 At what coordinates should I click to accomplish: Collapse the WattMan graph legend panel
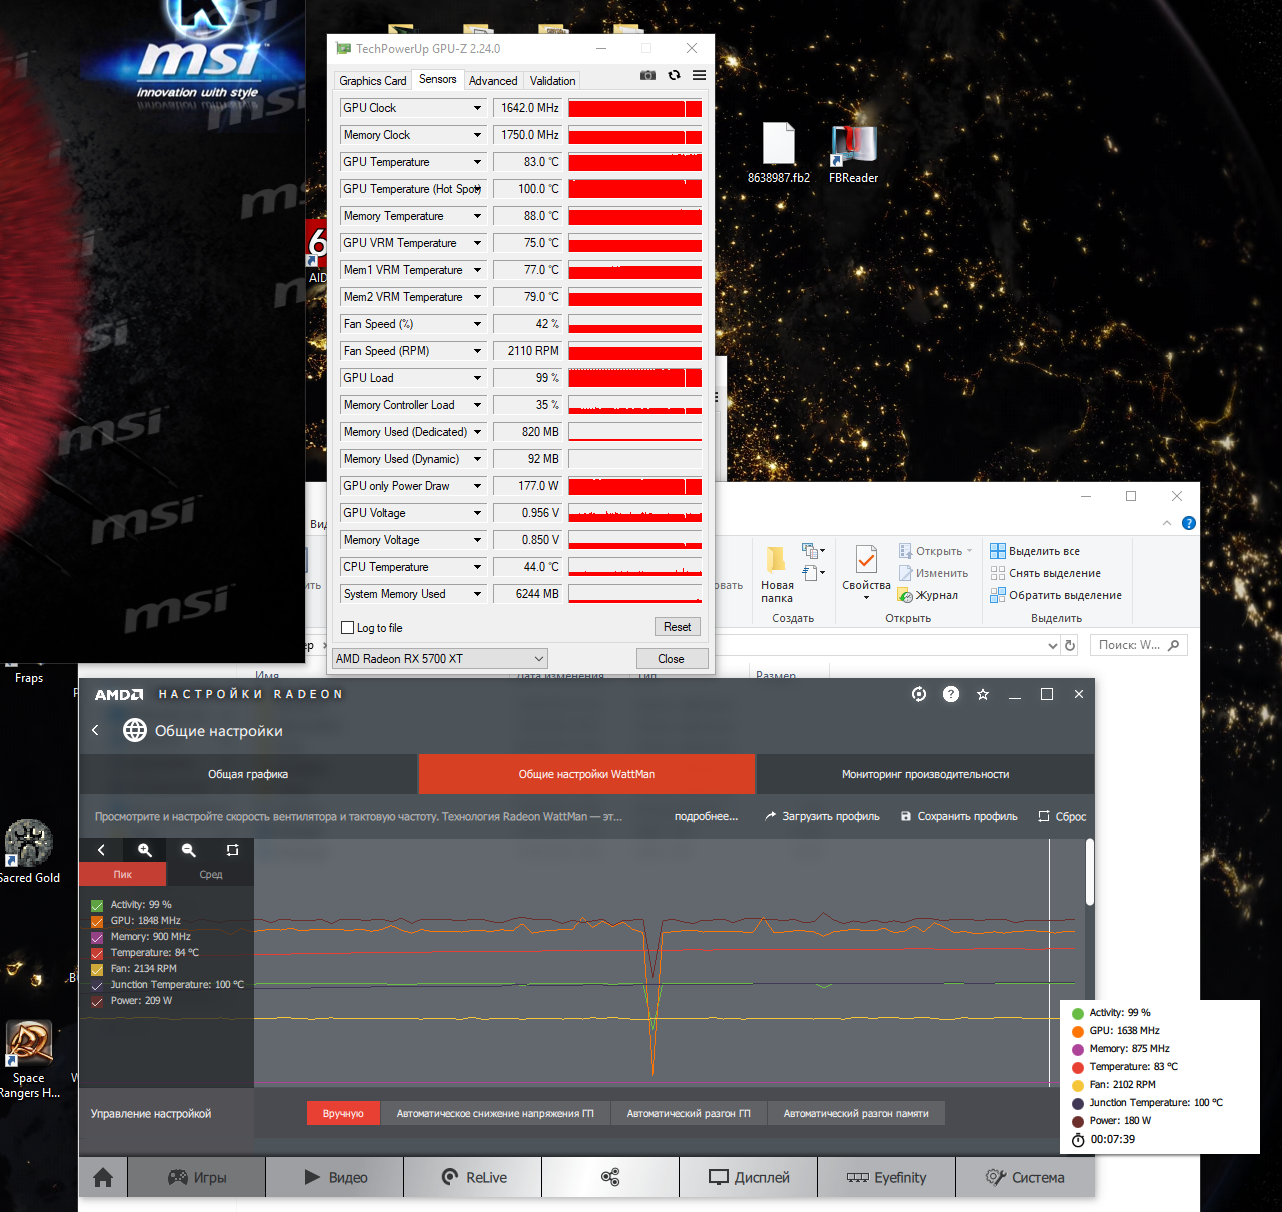point(101,850)
